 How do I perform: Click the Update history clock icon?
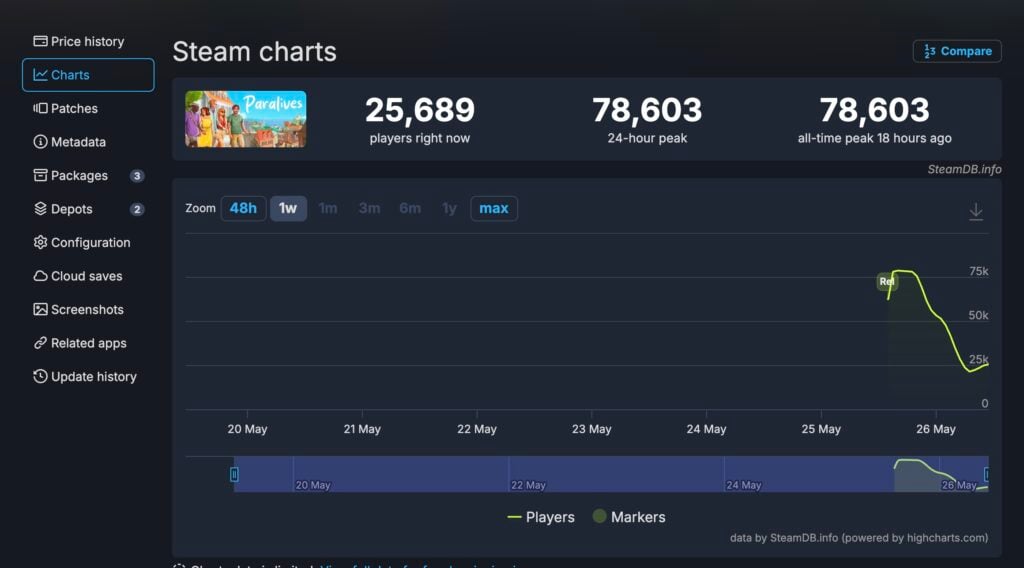click(40, 376)
